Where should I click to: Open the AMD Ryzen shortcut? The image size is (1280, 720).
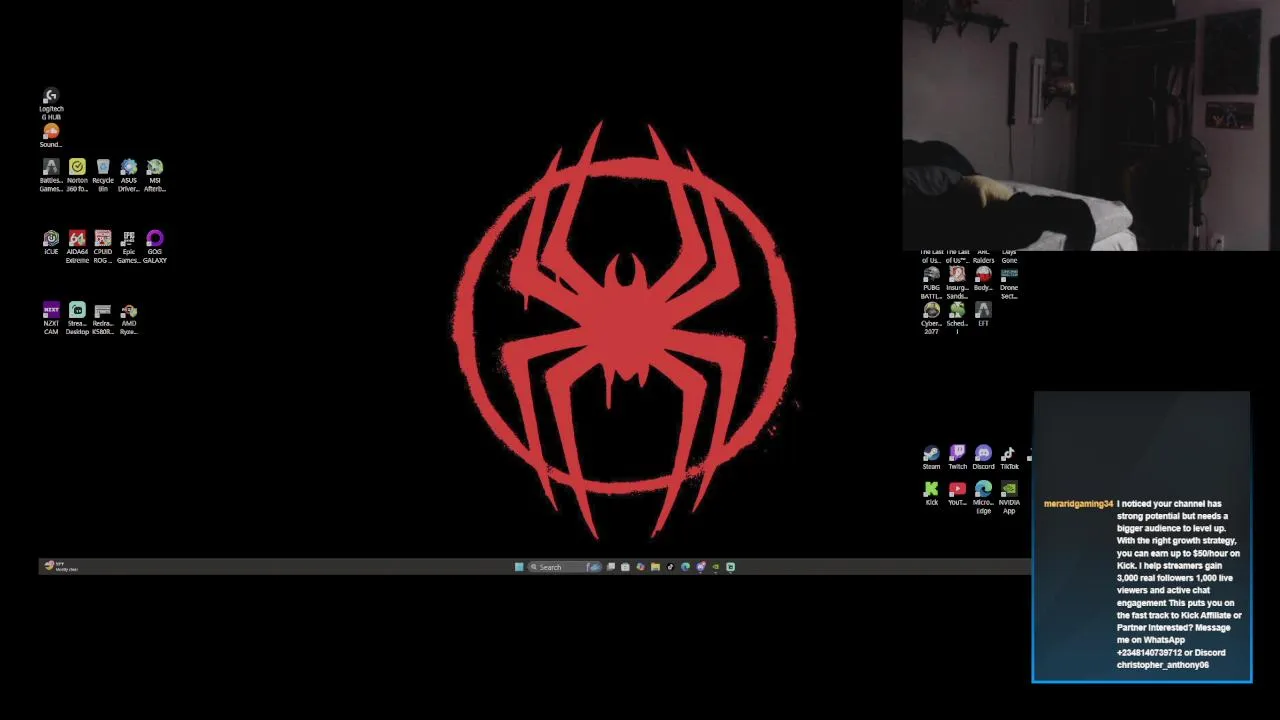tap(129, 319)
